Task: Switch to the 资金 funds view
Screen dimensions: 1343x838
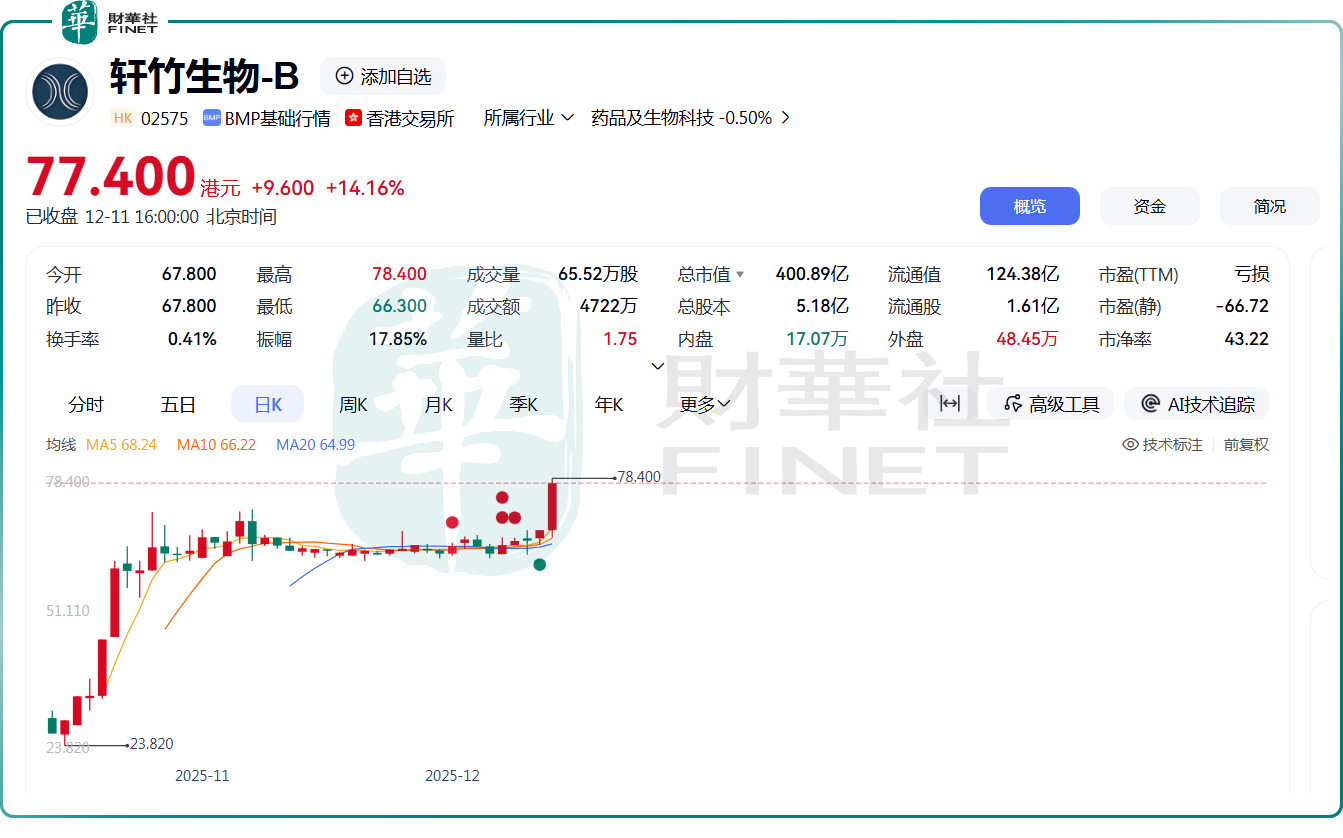Action: pos(1149,206)
